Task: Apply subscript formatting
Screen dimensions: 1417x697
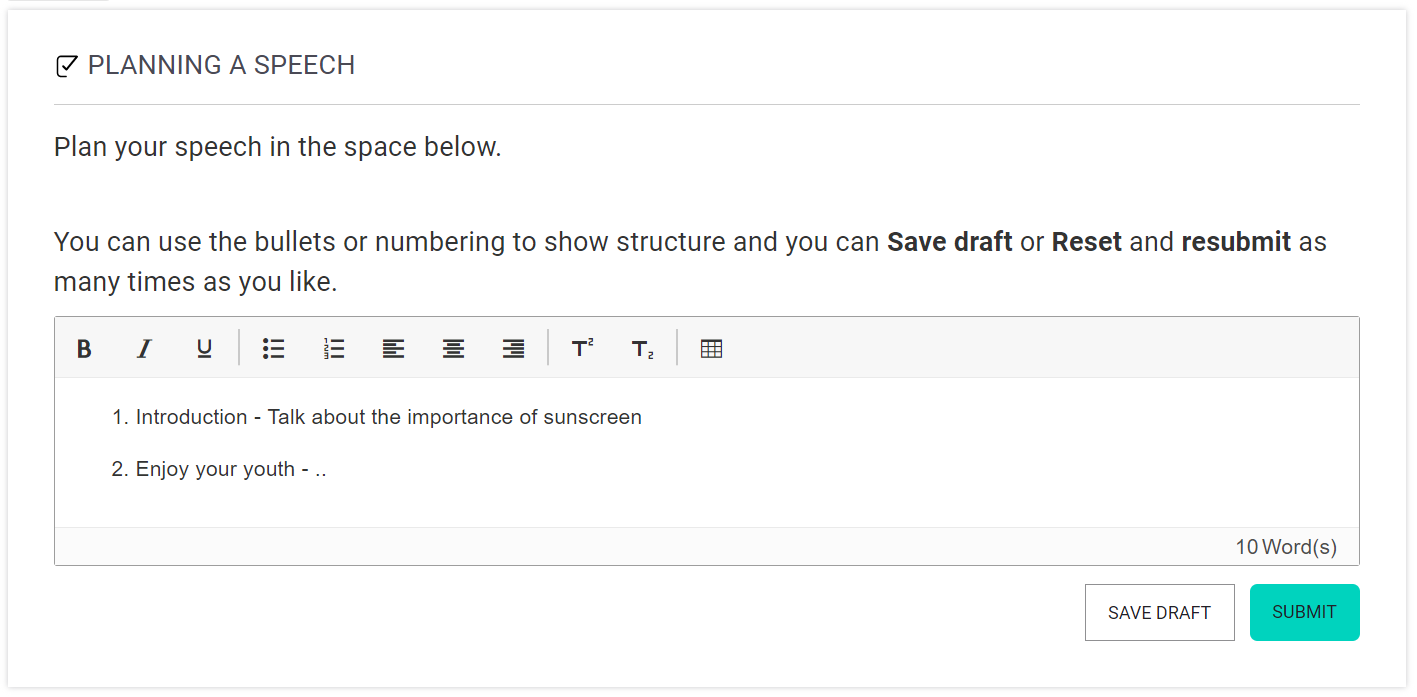Action: [x=641, y=348]
